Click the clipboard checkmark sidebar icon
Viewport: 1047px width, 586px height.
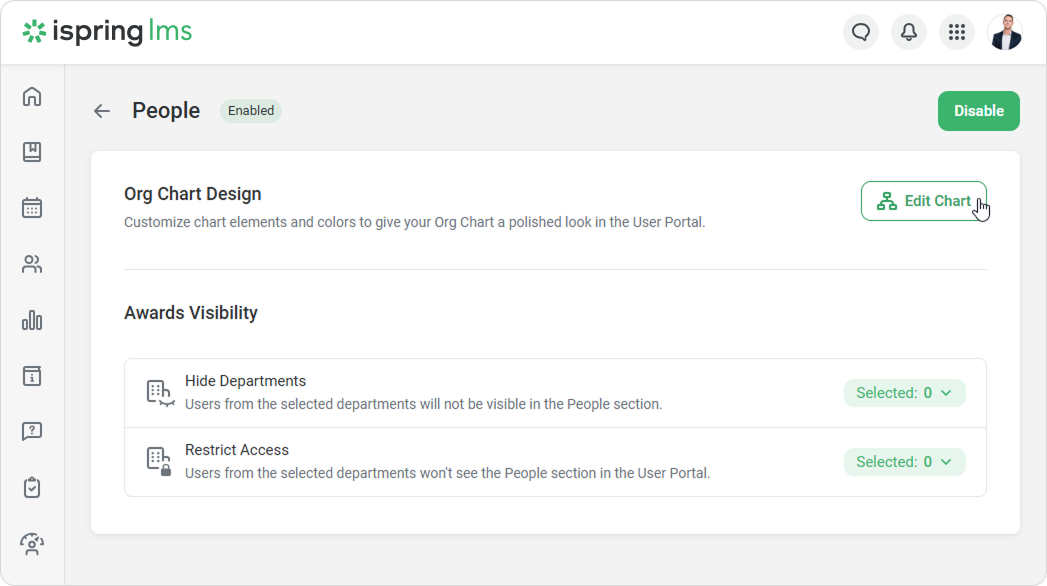point(32,488)
